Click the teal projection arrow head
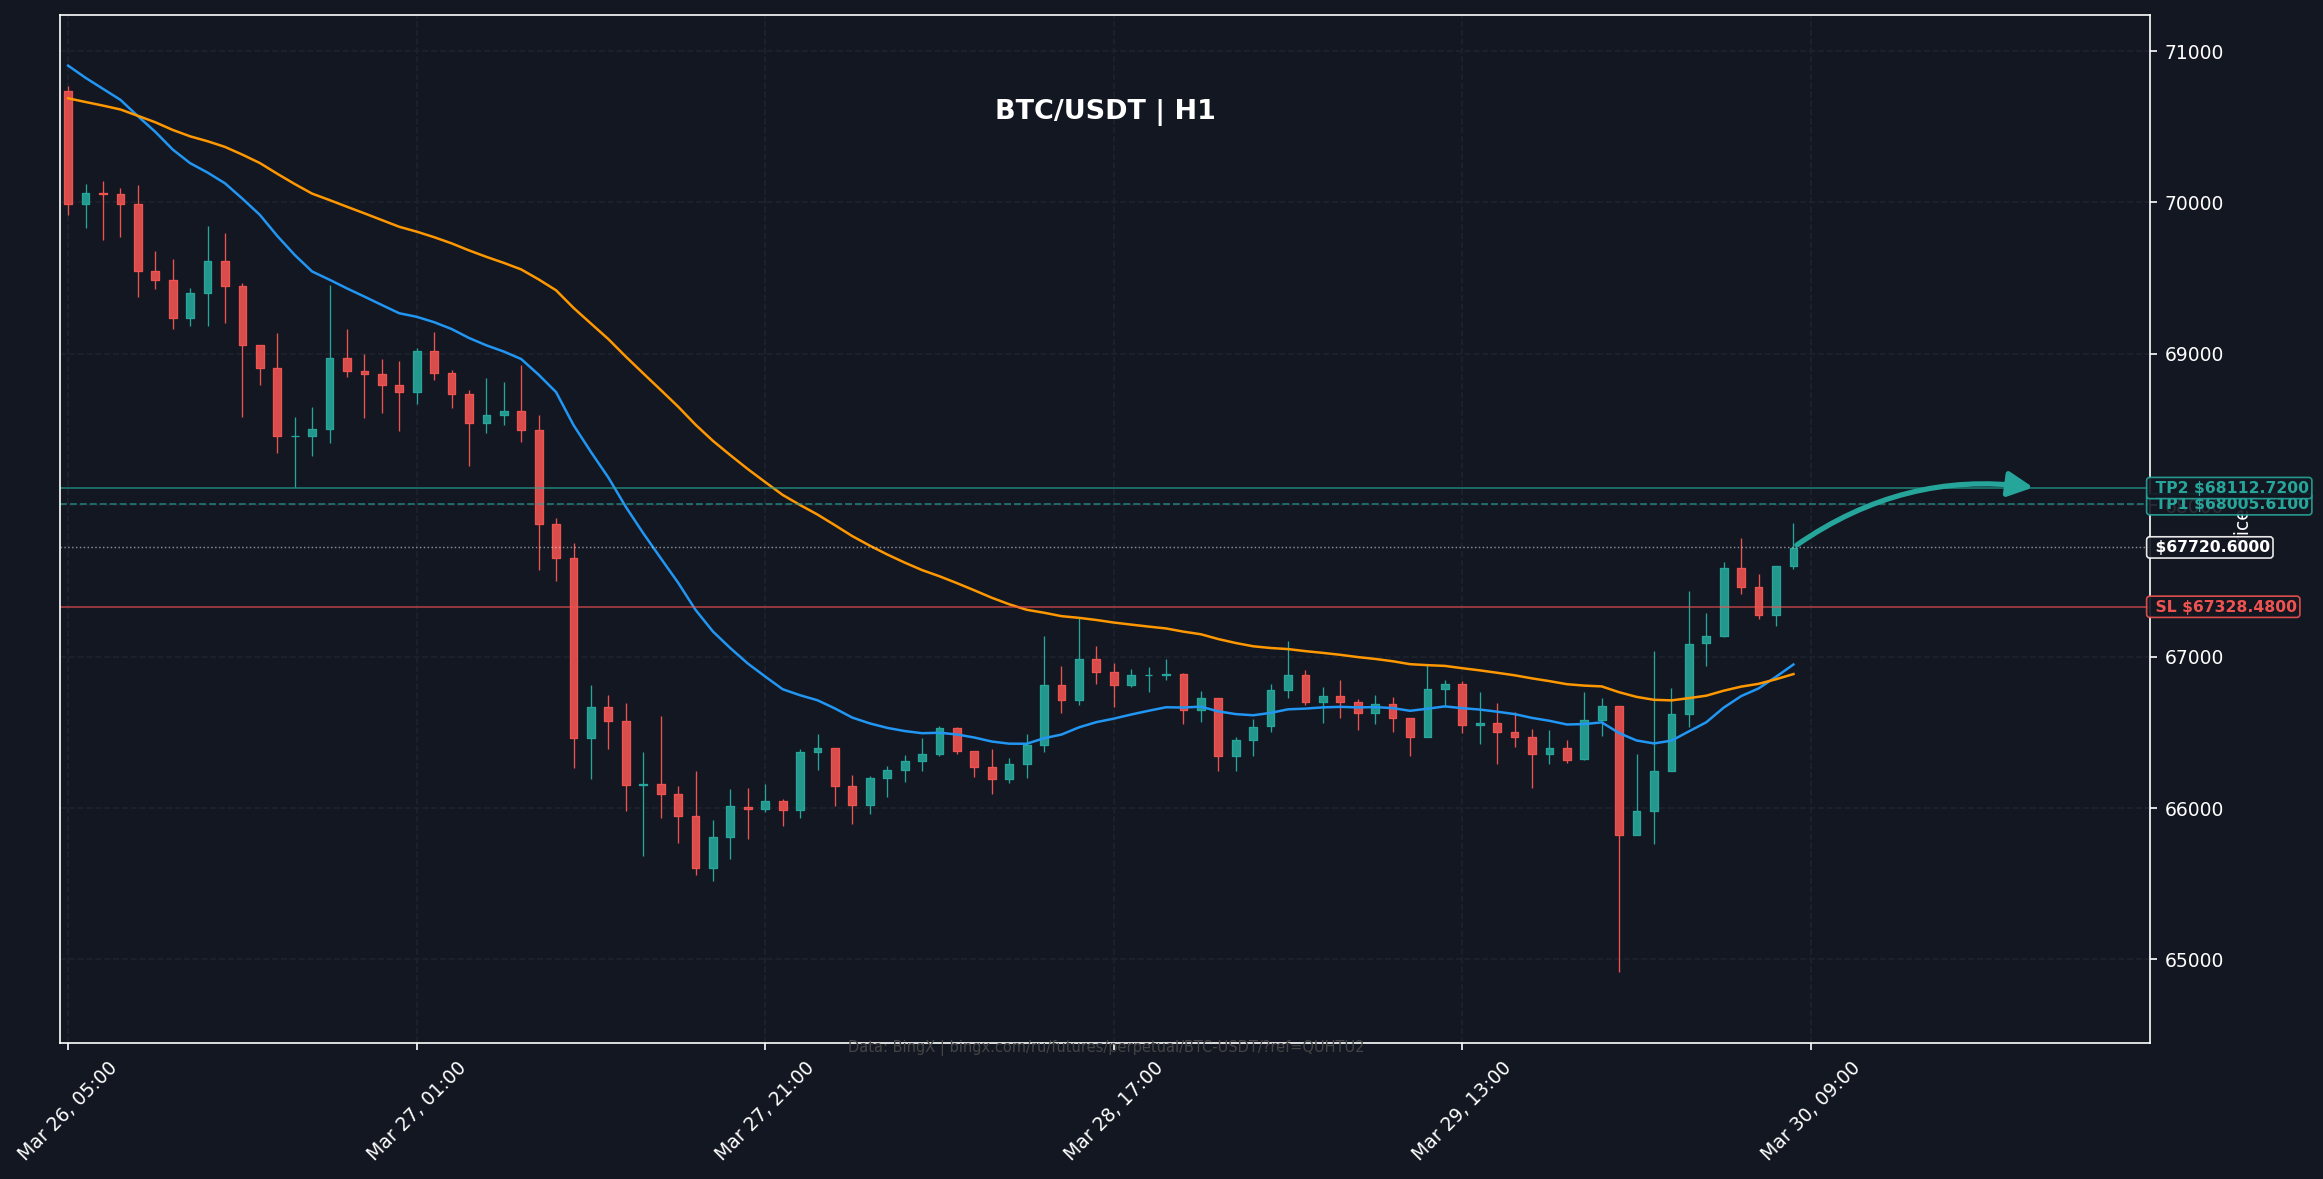The height and width of the screenshot is (1179, 2323). pyautogui.click(x=2019, y=485)
